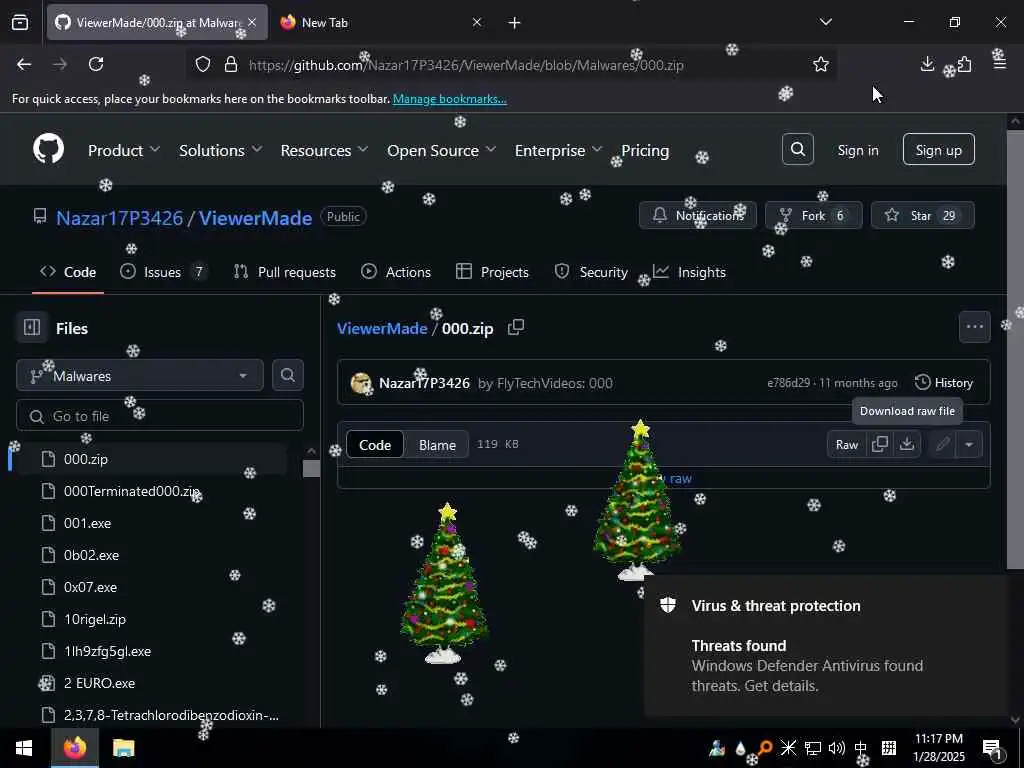This screenshot has width=1024, height=768.
Task: Focus the Go to file field
Action: point(160,416)
